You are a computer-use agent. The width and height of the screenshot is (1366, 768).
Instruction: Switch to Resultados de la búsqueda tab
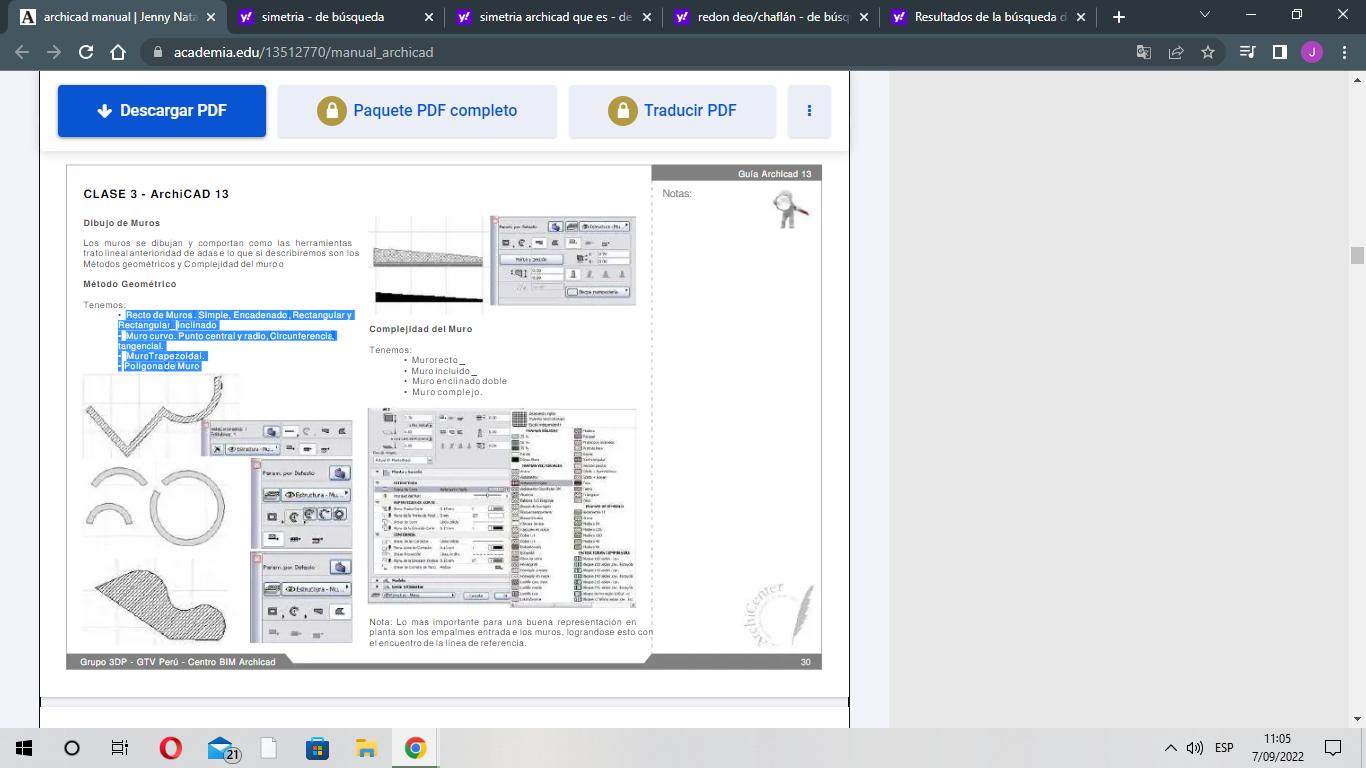pos(990,17)
